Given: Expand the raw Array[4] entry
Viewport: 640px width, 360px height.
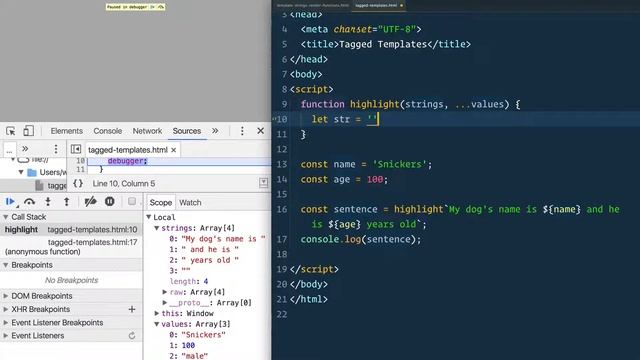Looking at the screenshot, I should (164, 292).
